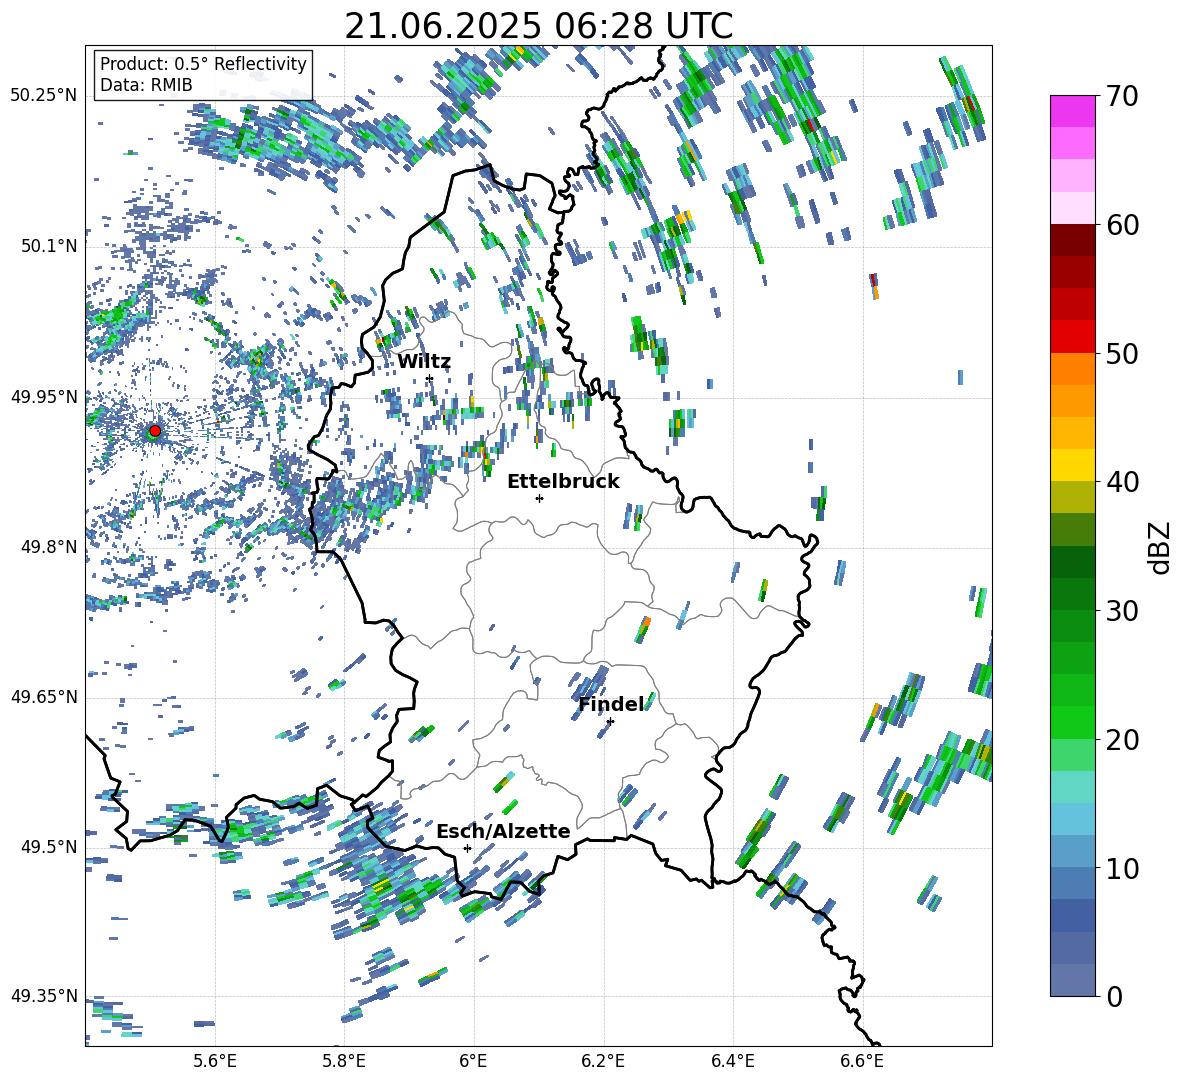Viewport: 1184px width, 1081px height.
Task: Click the 50 tick on the colorbar
Action: click(x=1121, y=353)
